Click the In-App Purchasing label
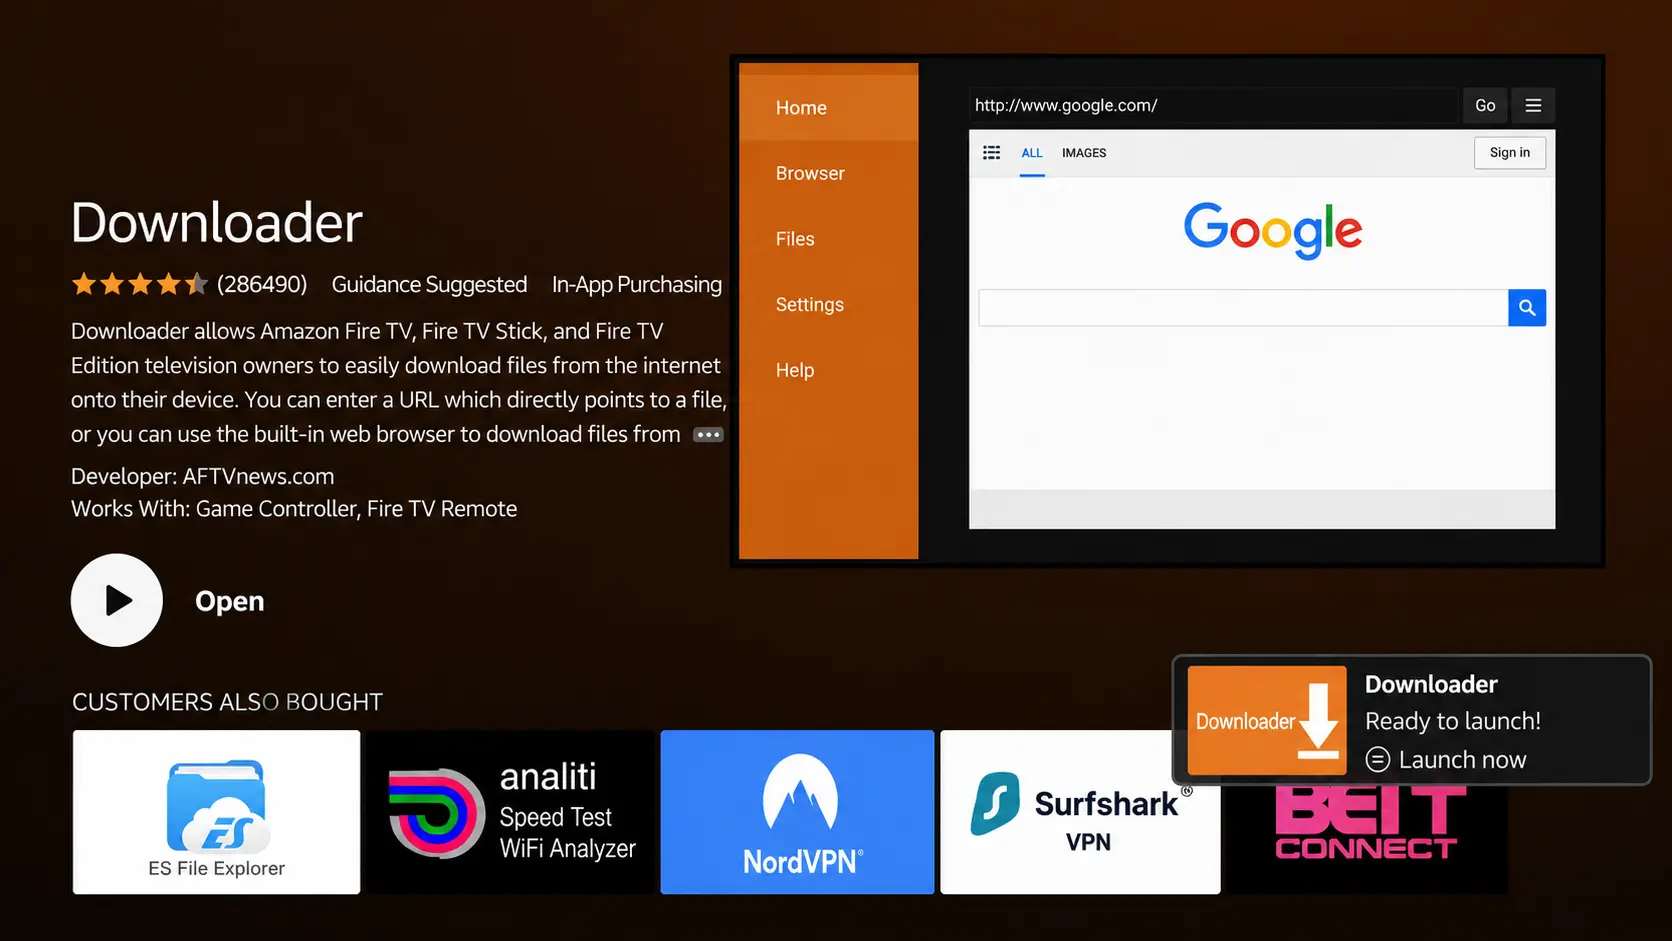1672x941 pixels. [637, 285]
